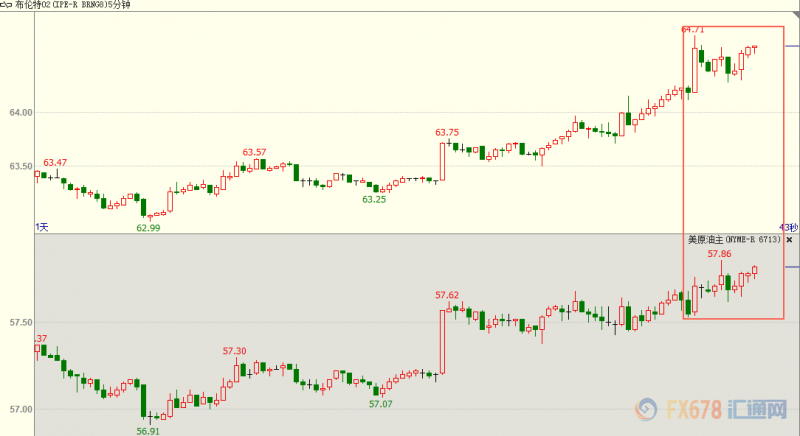Click the 1天 period label
This screenshot has height=436, width=800.
pyautogui.click(x=42, y=227)
